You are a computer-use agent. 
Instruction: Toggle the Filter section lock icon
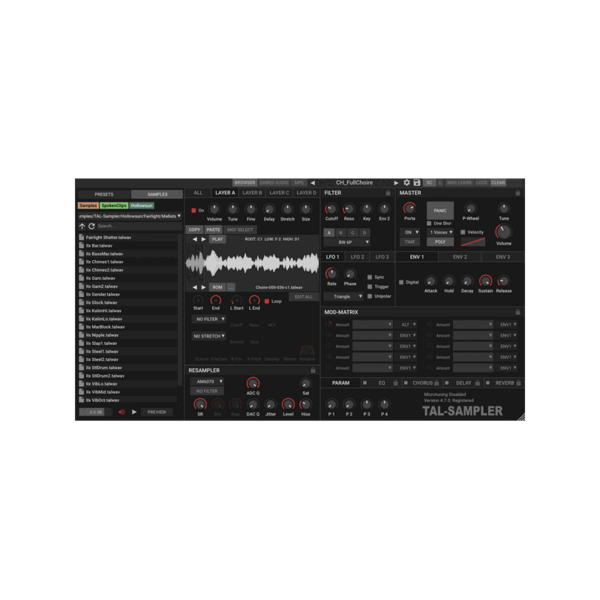tap(388, 193)
